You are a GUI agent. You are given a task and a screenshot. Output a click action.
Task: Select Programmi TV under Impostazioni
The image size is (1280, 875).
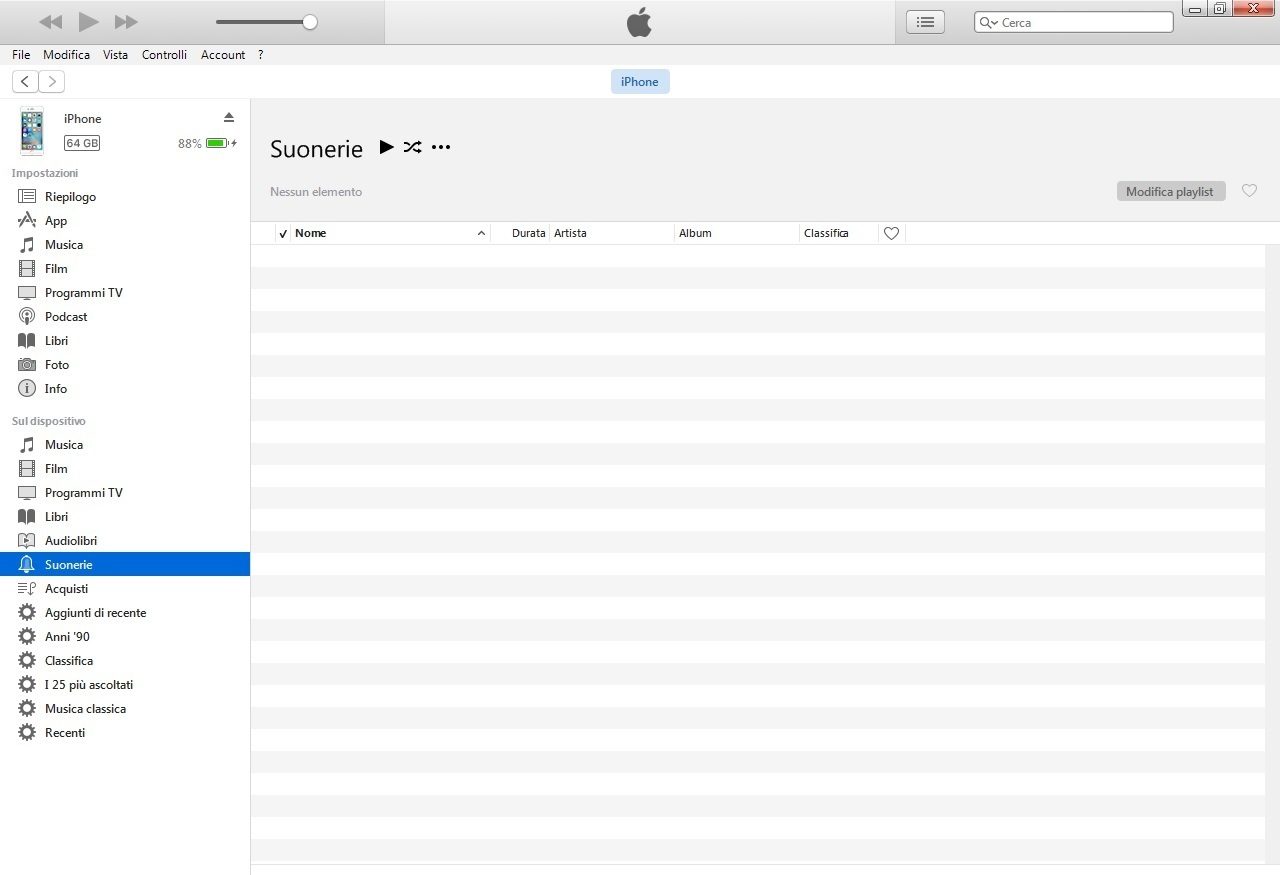click(125, 293)
